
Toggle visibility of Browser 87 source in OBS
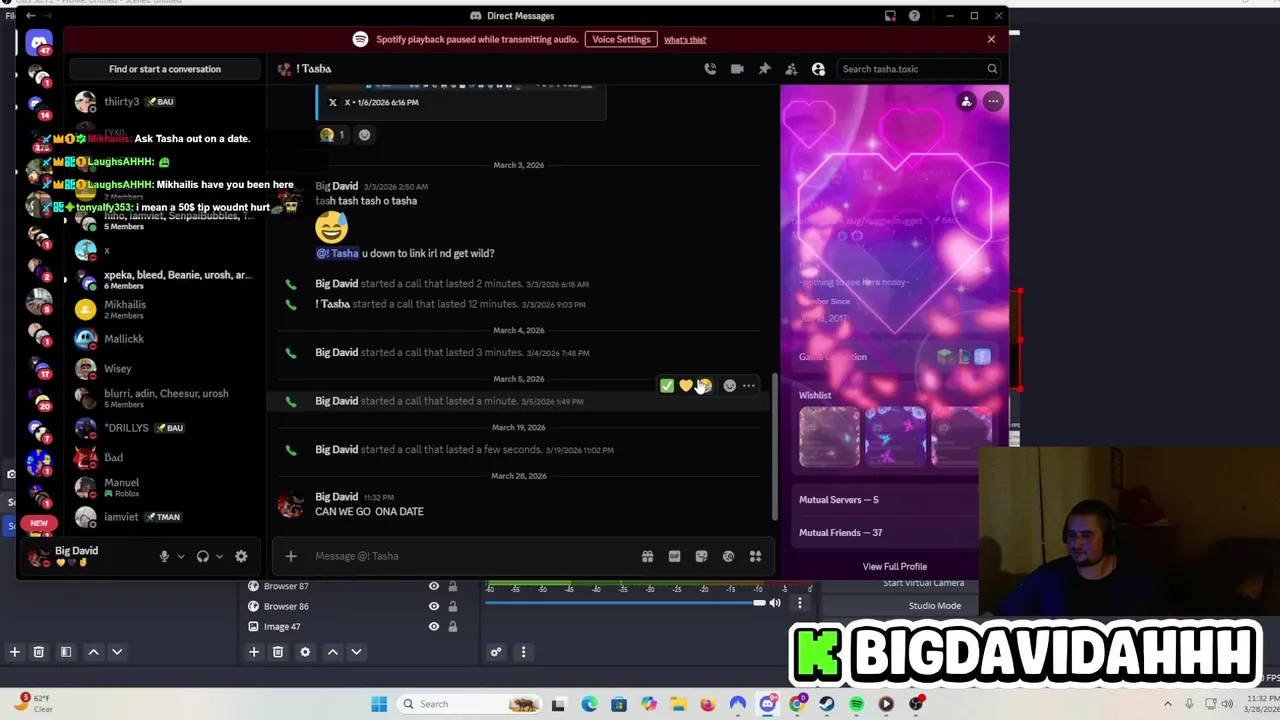[x=434, y=586]
